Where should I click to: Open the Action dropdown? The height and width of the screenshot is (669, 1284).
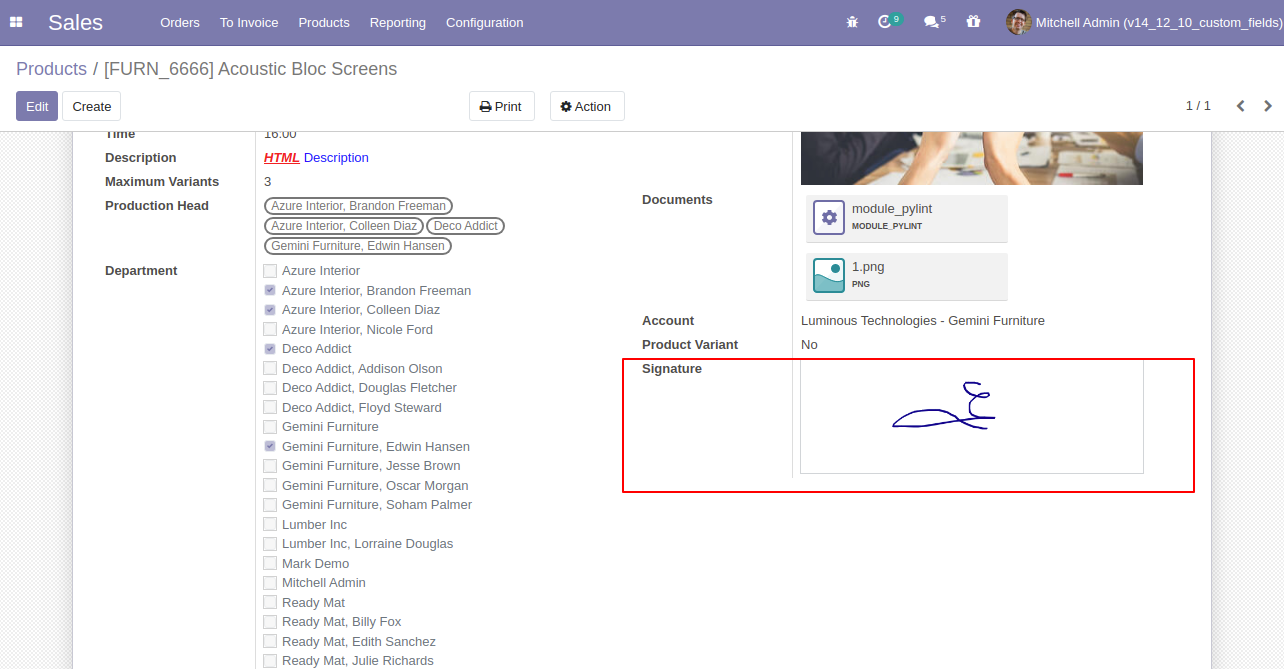[x=587, y=106]
